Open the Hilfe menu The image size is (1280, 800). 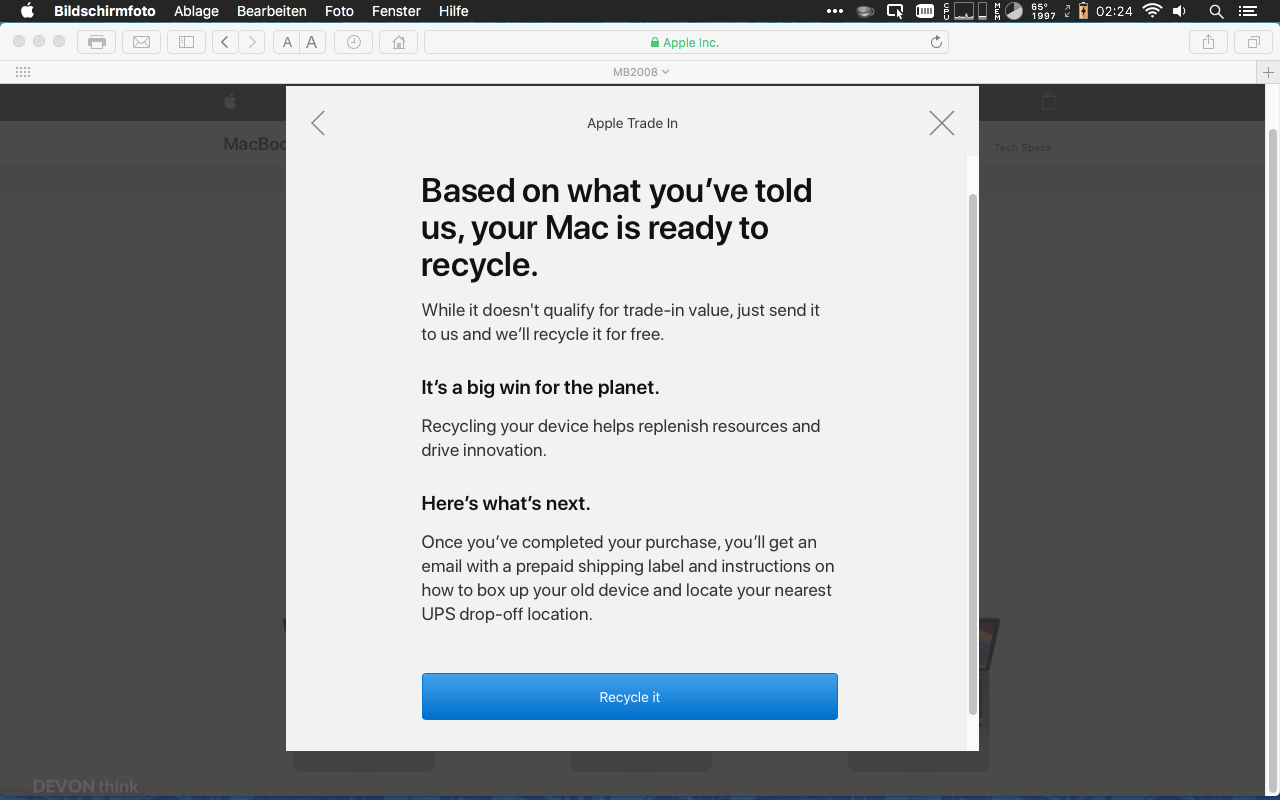454,11
